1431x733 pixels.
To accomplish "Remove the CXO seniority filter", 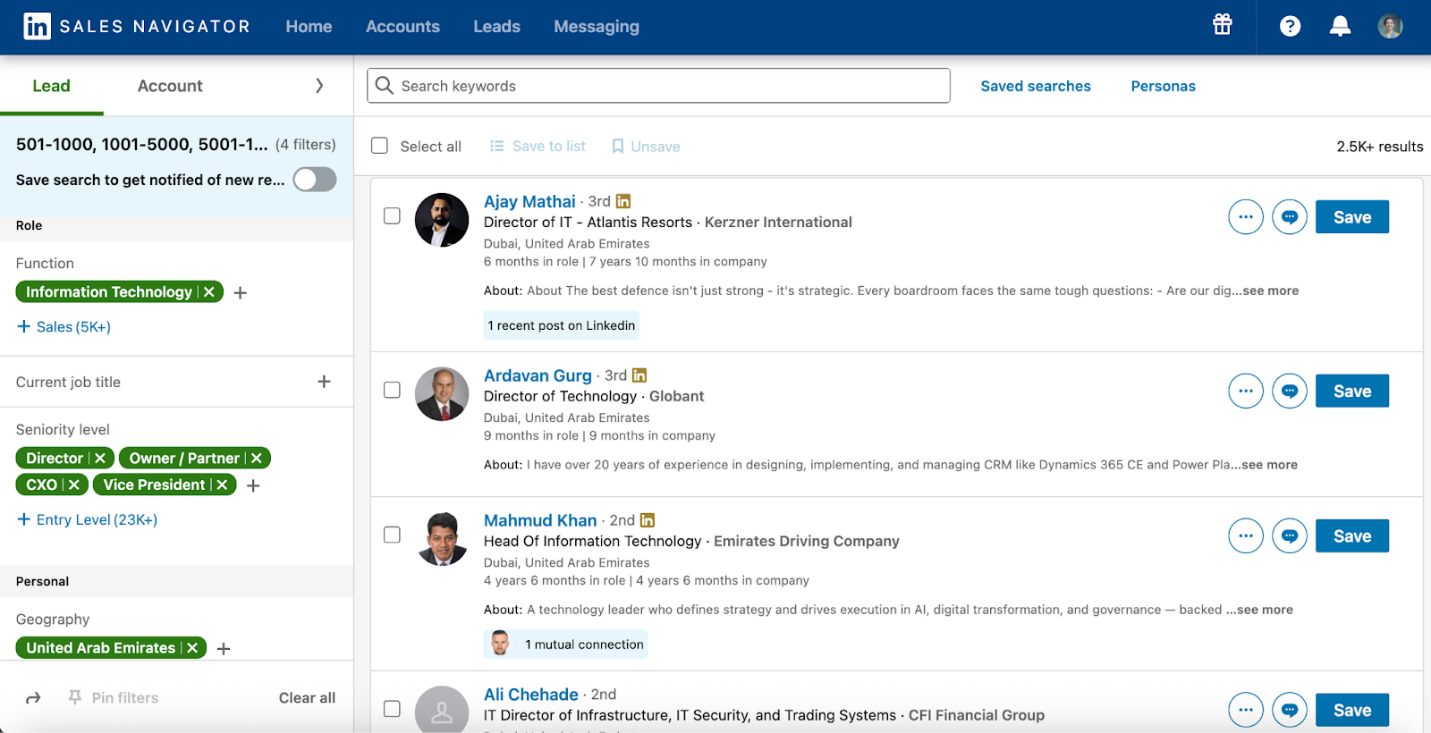I will [x=74, y=485].
